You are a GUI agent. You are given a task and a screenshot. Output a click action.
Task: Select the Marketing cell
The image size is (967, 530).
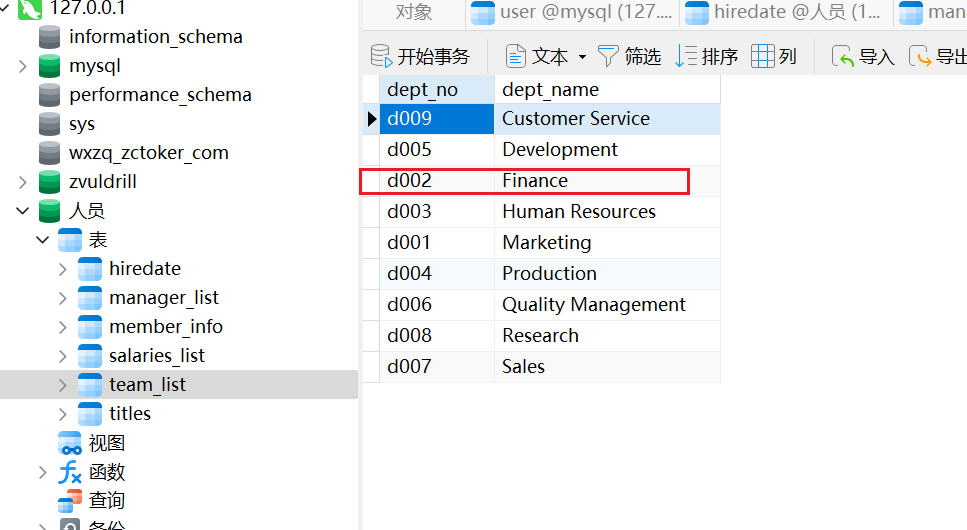click(607, 242)
